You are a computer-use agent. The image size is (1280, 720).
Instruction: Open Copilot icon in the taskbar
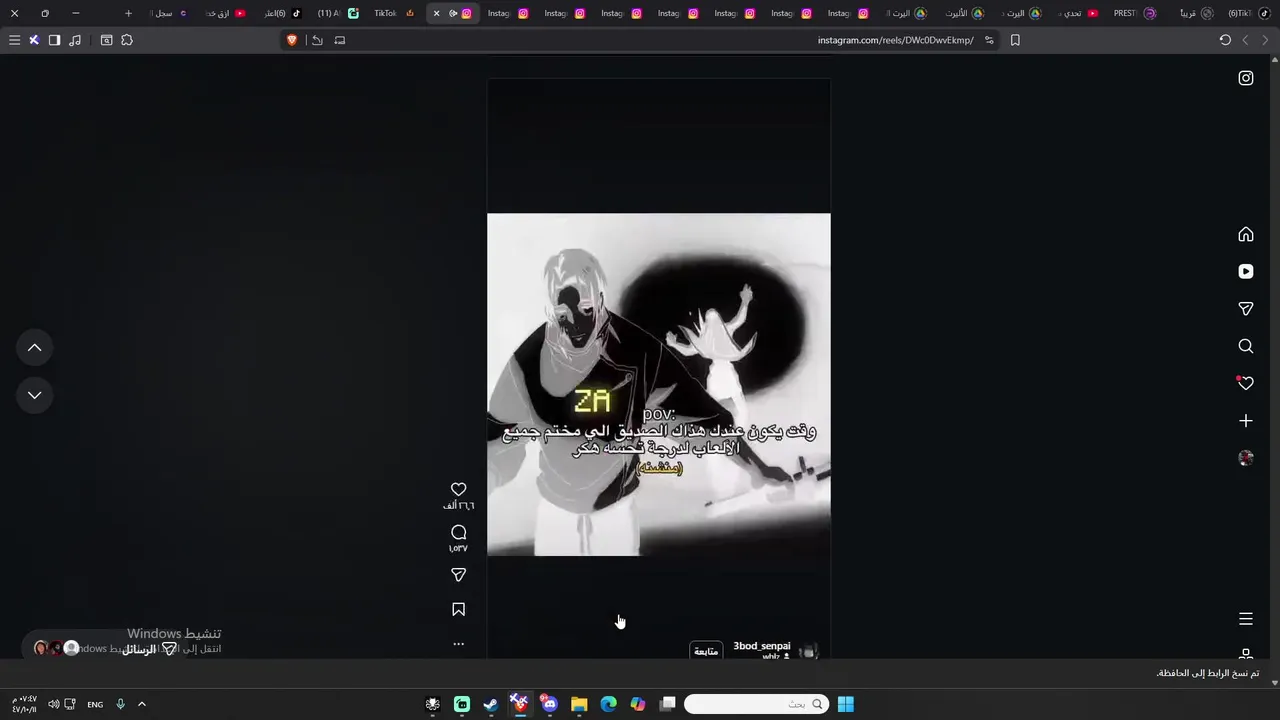(638, 704)
